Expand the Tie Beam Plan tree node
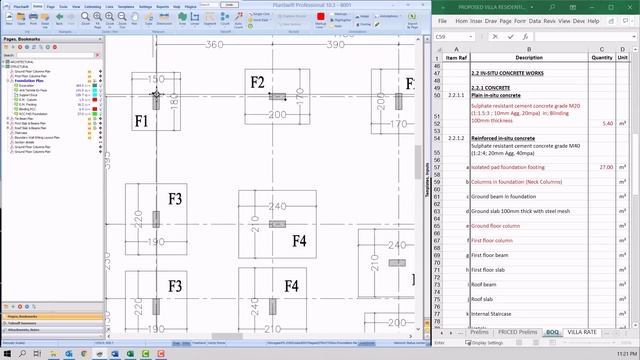Viewport: 640px width, 360px height. pyautogui.click(x=8, y=119)
